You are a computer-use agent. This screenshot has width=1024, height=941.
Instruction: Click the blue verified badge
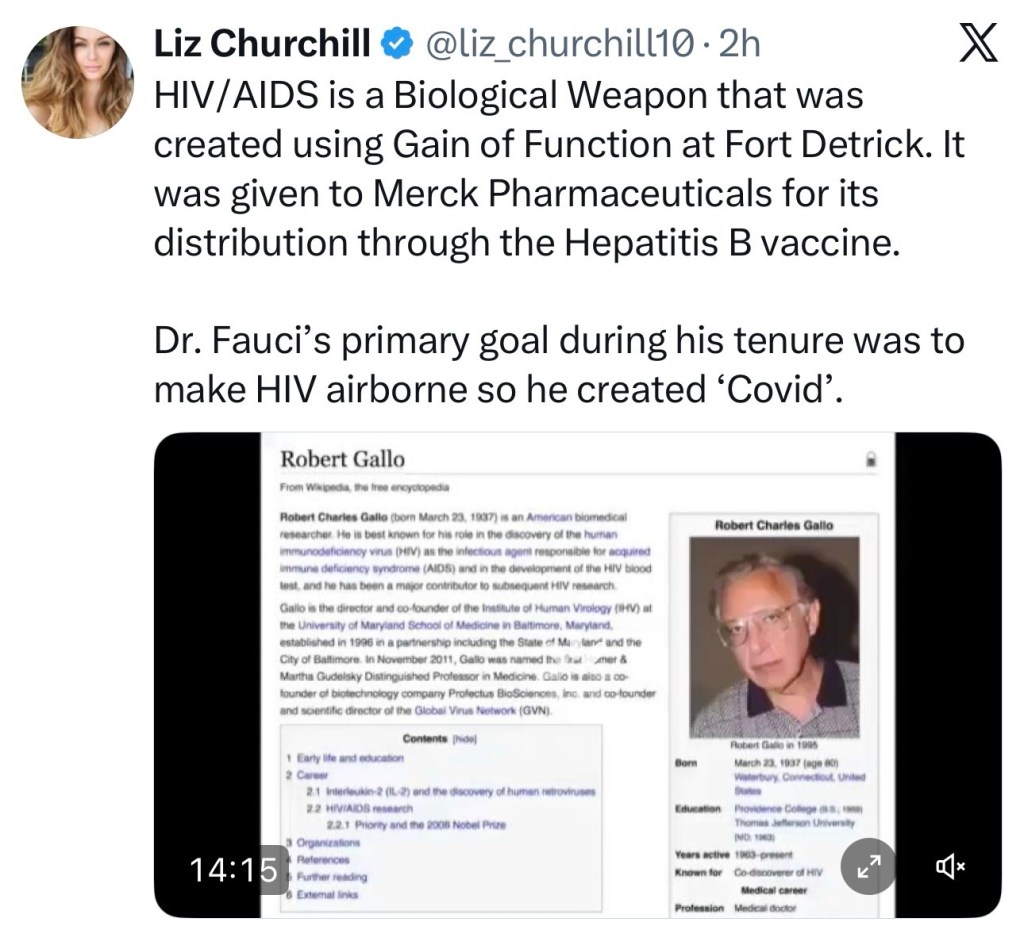pos(398,43)
